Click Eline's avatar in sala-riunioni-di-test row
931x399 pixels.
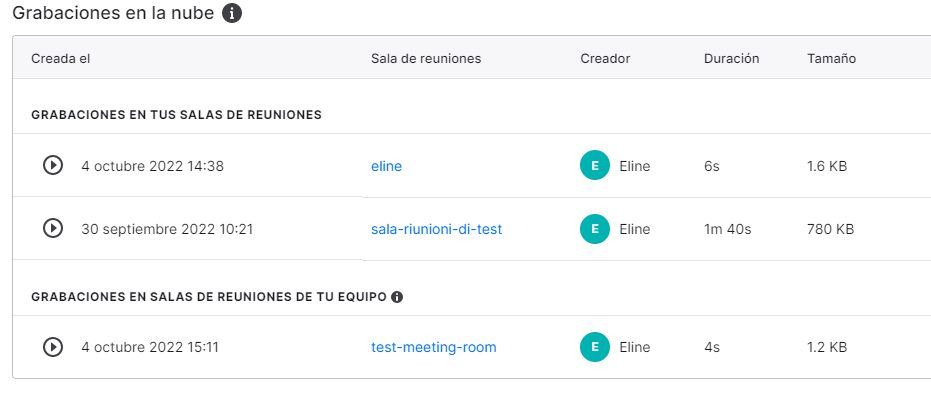click(595, 229)
